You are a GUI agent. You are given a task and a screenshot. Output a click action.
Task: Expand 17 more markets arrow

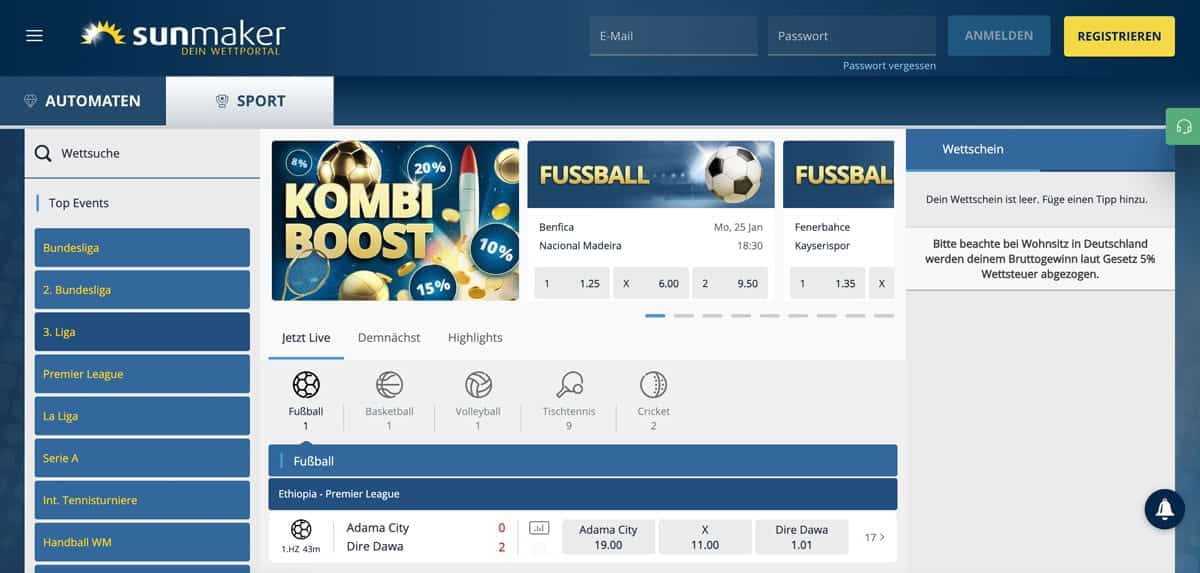pos(875,537)
